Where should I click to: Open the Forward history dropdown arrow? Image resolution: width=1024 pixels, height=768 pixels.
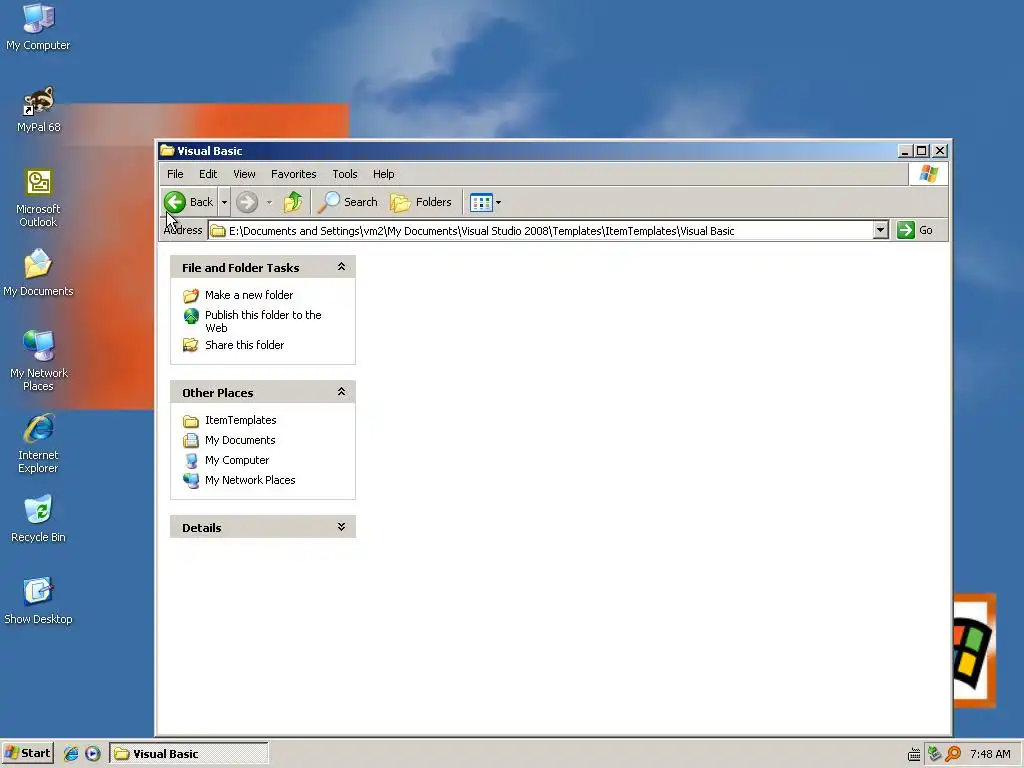(269, 202)
